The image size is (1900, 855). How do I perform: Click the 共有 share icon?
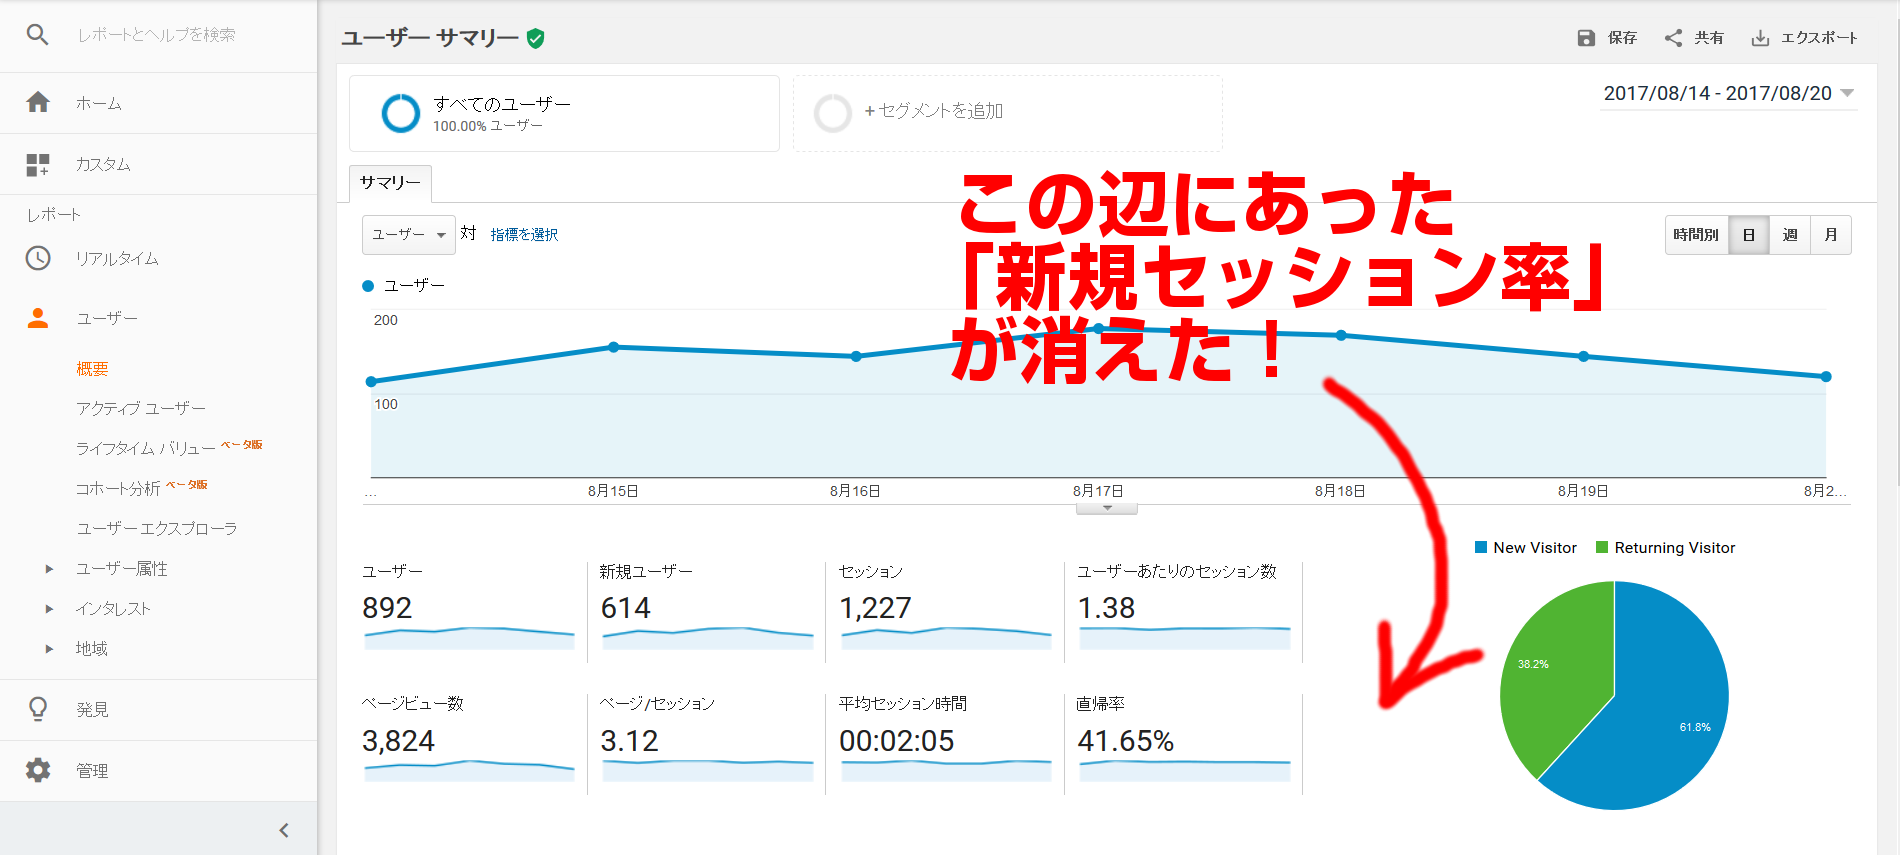pos(1673,38)
